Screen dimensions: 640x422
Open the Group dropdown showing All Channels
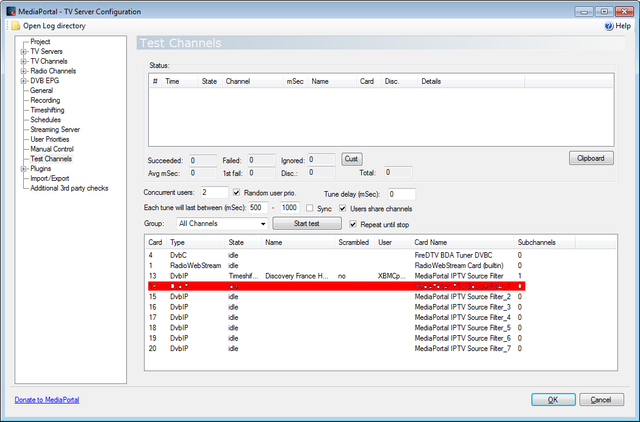220,224
